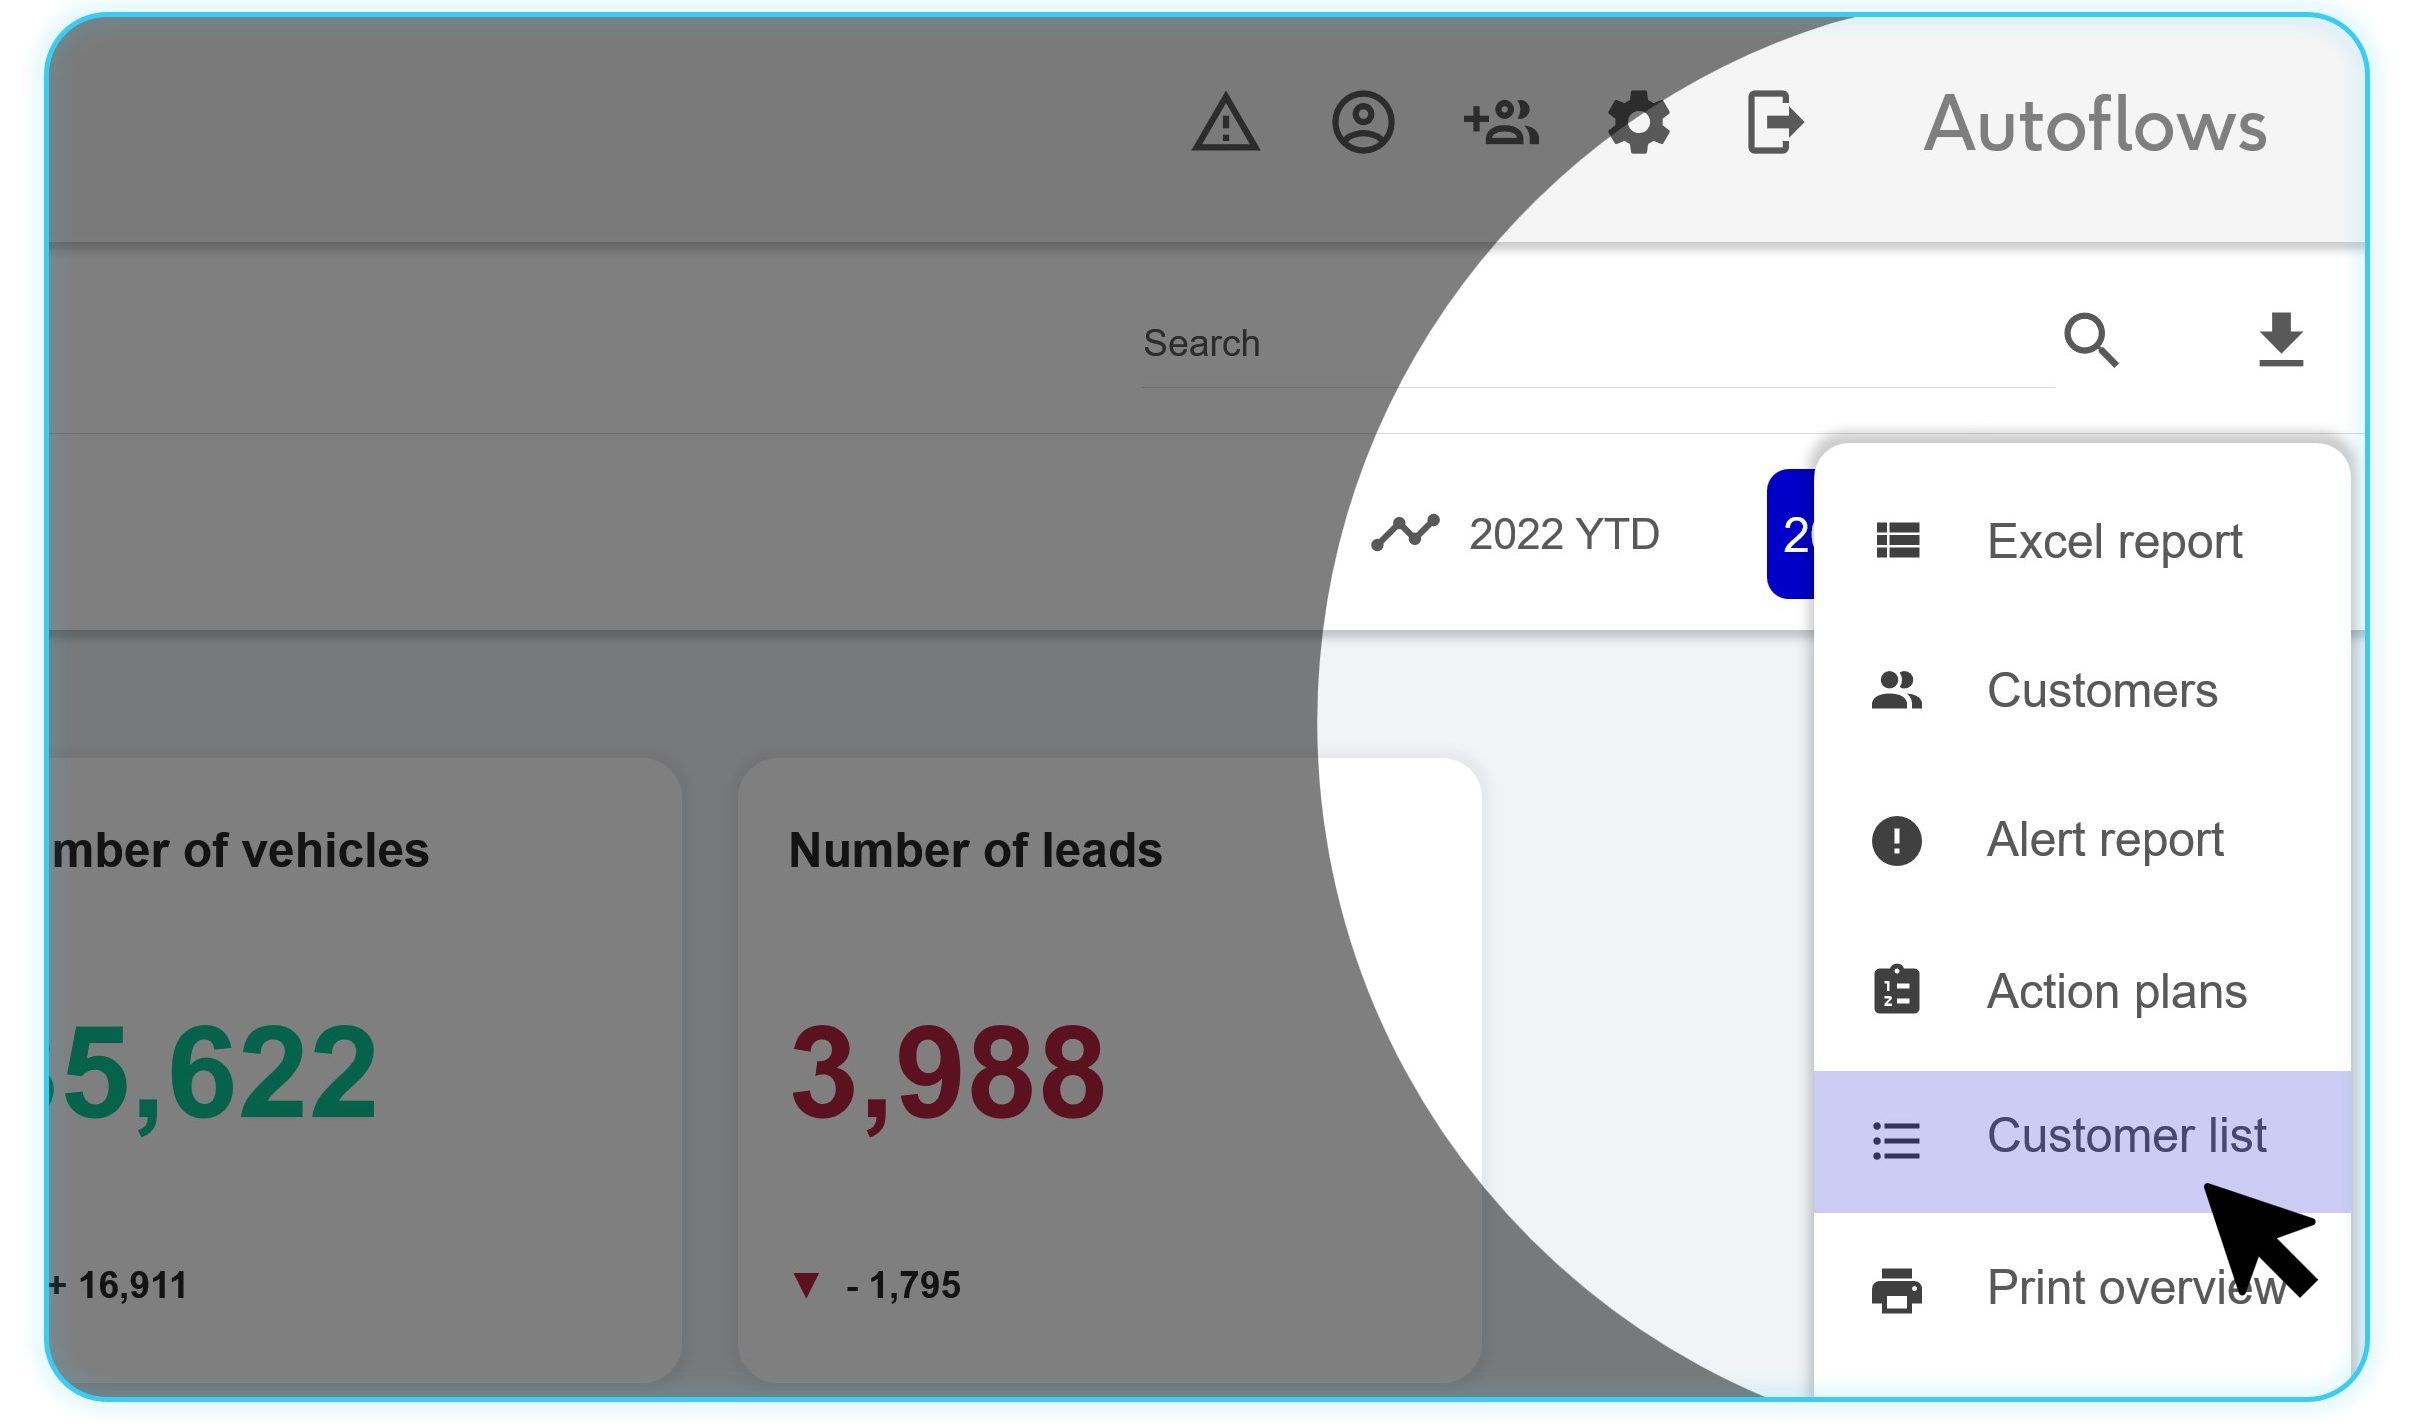2423x1423 pixels.
Task: Select the 2022 YTD trend tab
Action: point(1516,534)
